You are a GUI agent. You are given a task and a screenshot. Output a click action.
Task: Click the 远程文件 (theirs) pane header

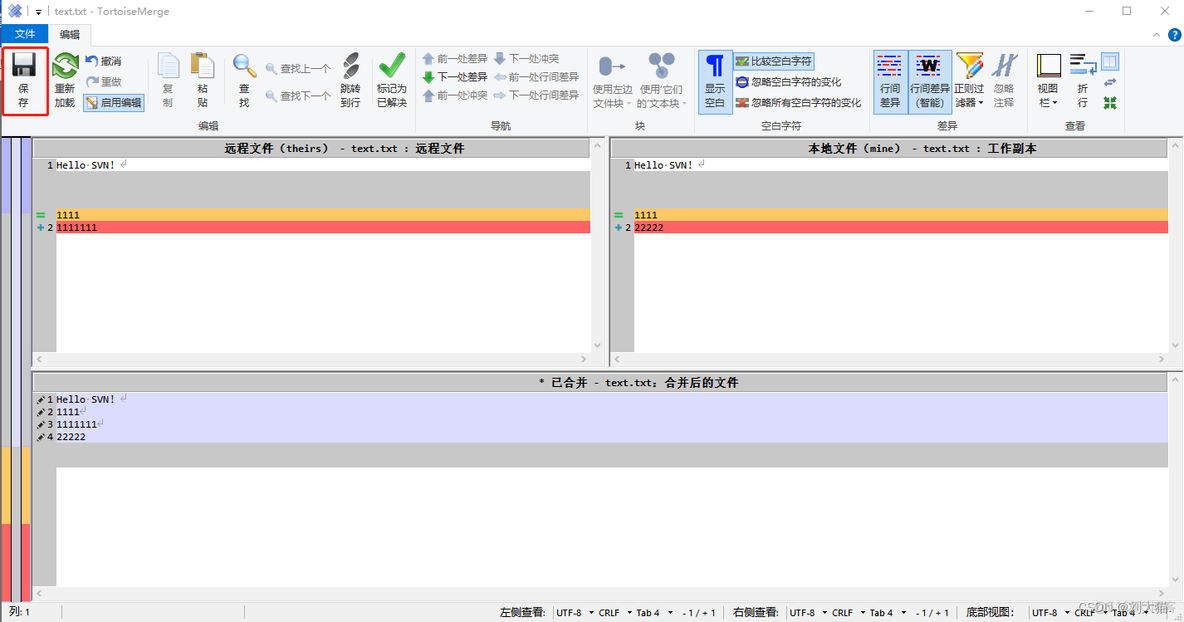(311, 148)
